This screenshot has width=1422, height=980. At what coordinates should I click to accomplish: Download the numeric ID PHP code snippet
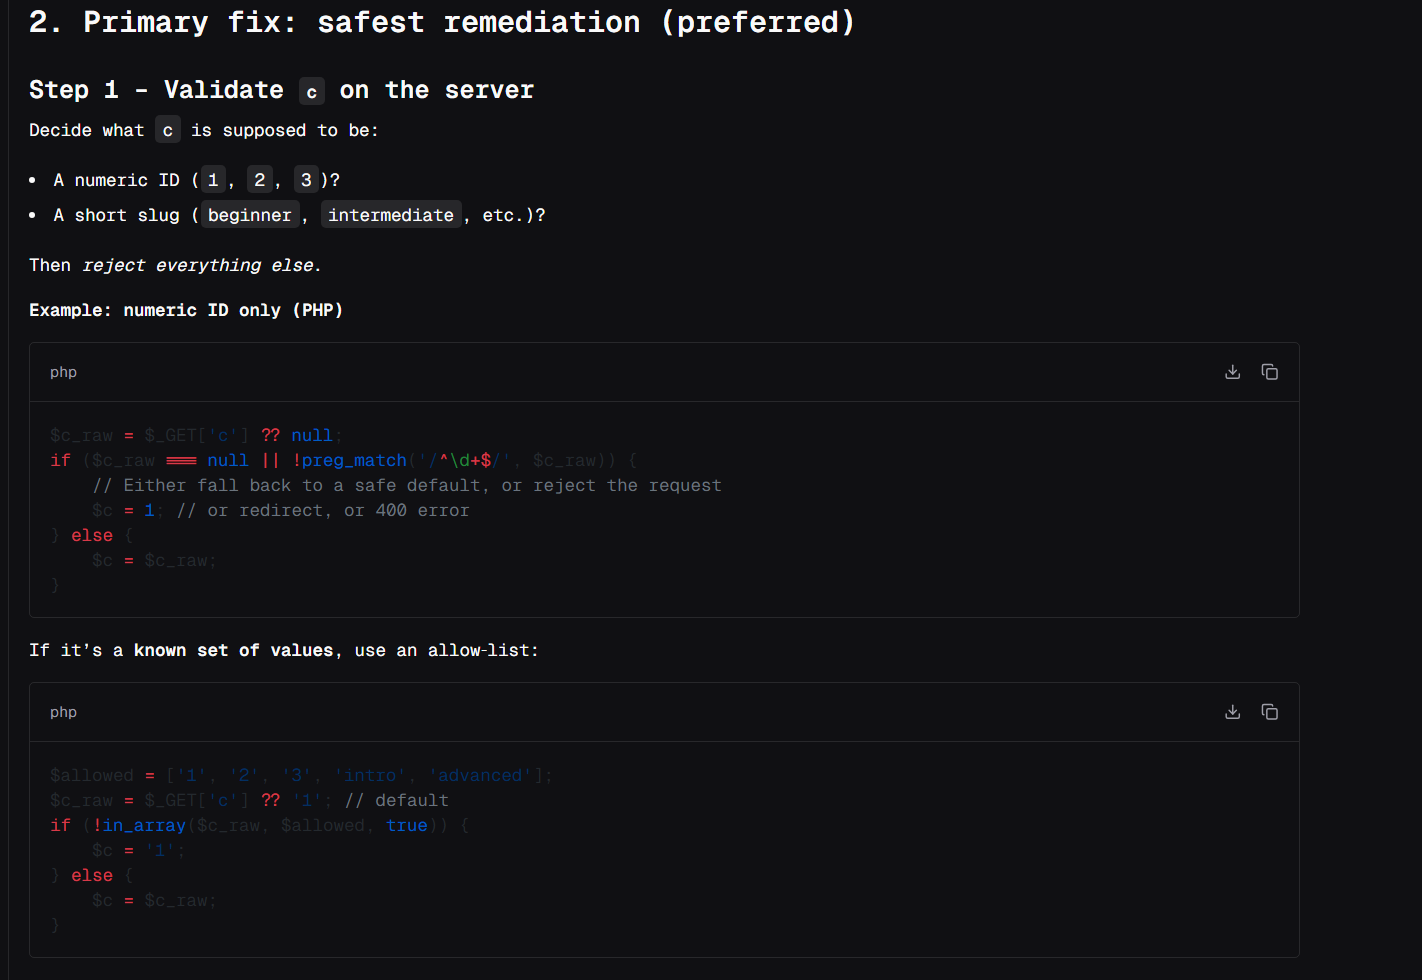coord(1232,372)
